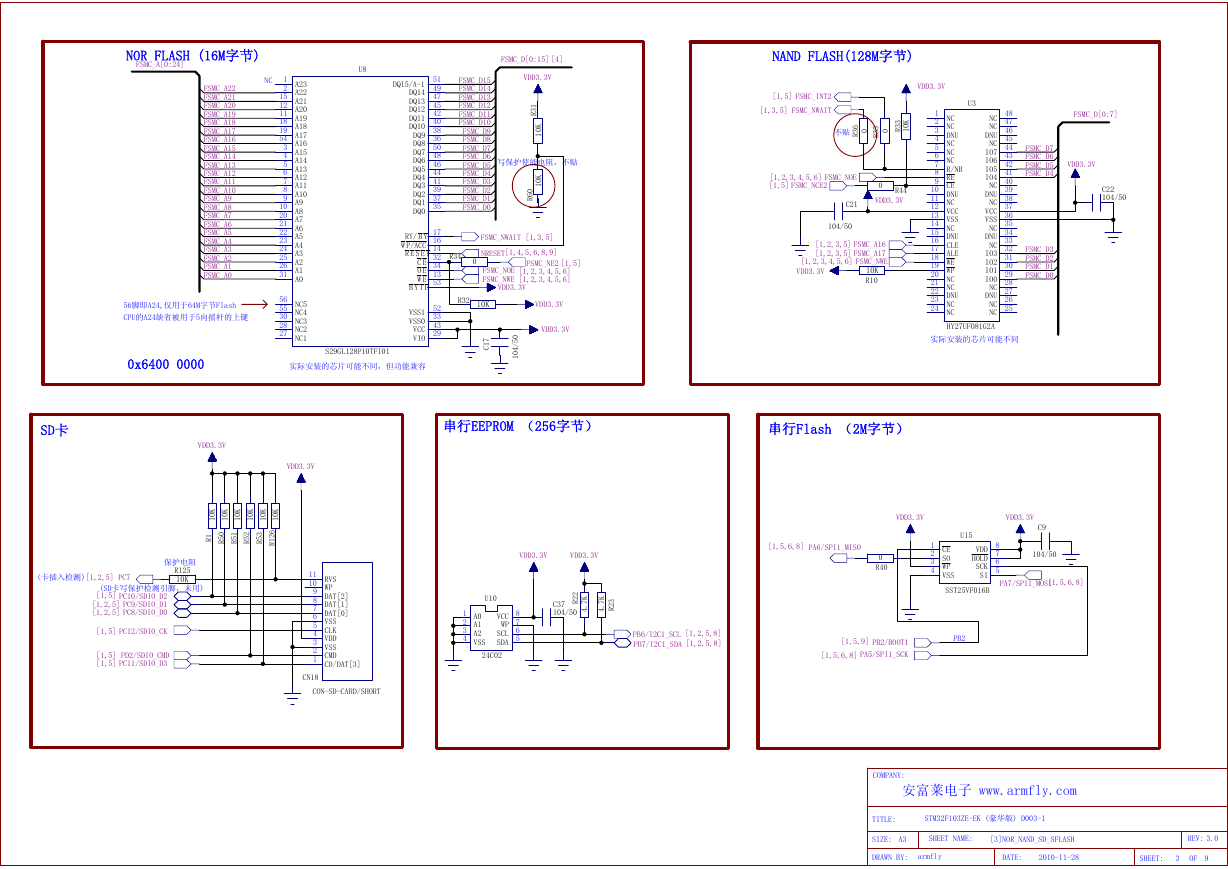Click the 'NAND FLASH(128M字节)' section title
The image size is (1228, 869).
click(842, 57)
